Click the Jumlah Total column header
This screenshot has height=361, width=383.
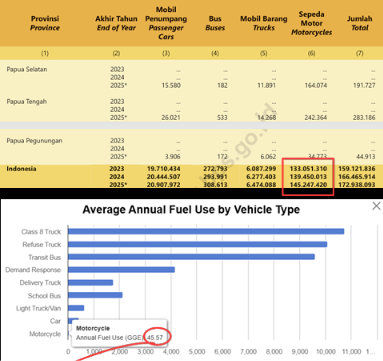(x=360, y=23)
